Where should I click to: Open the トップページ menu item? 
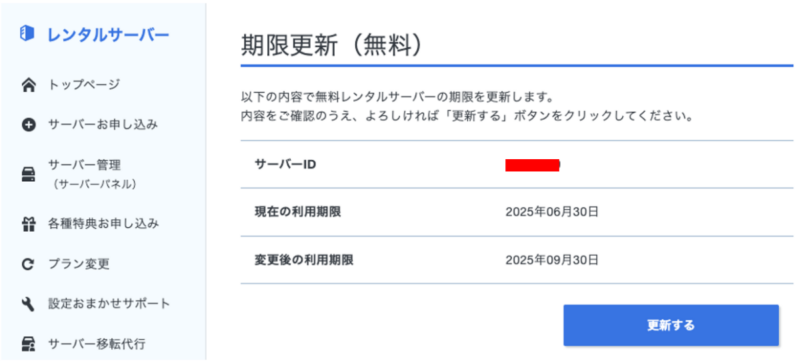tap(84, 85)
